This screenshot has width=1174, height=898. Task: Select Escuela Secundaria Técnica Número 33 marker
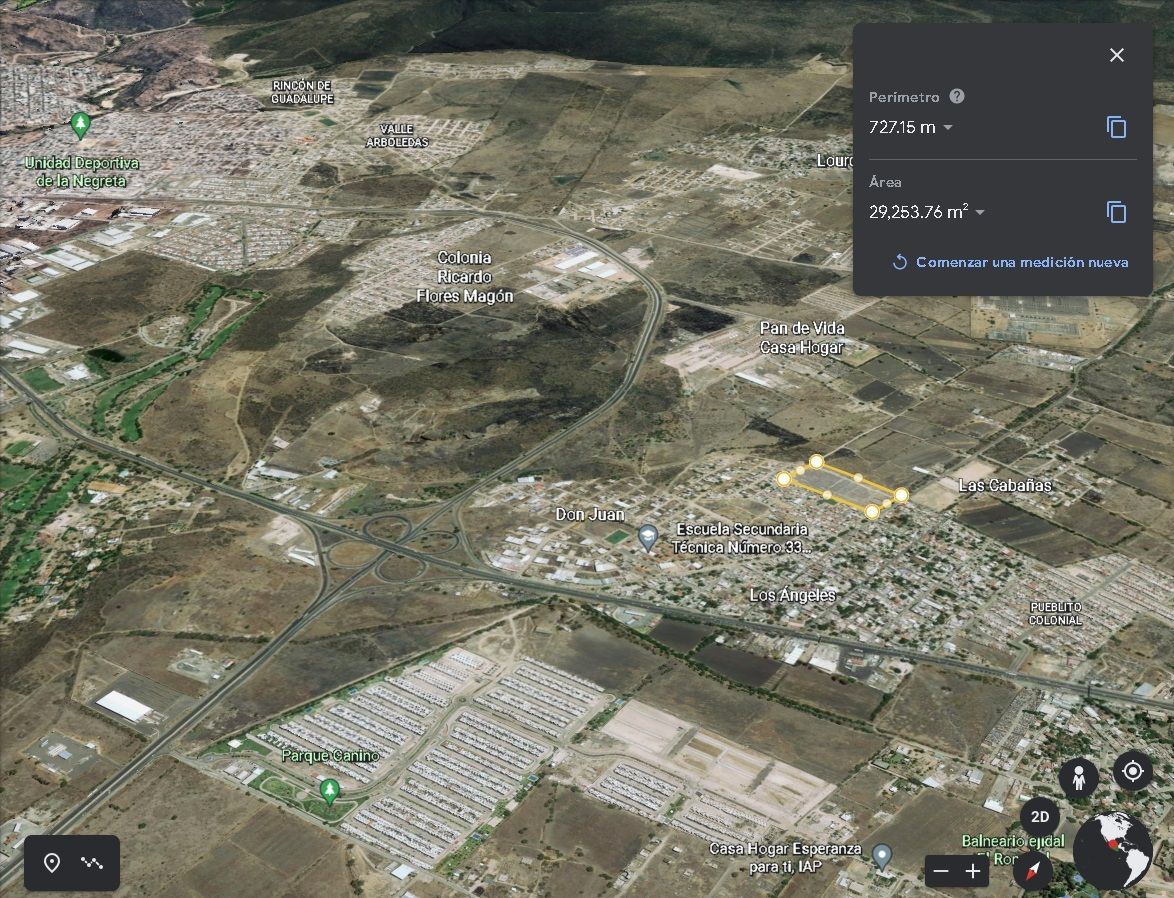coord(647,537)
